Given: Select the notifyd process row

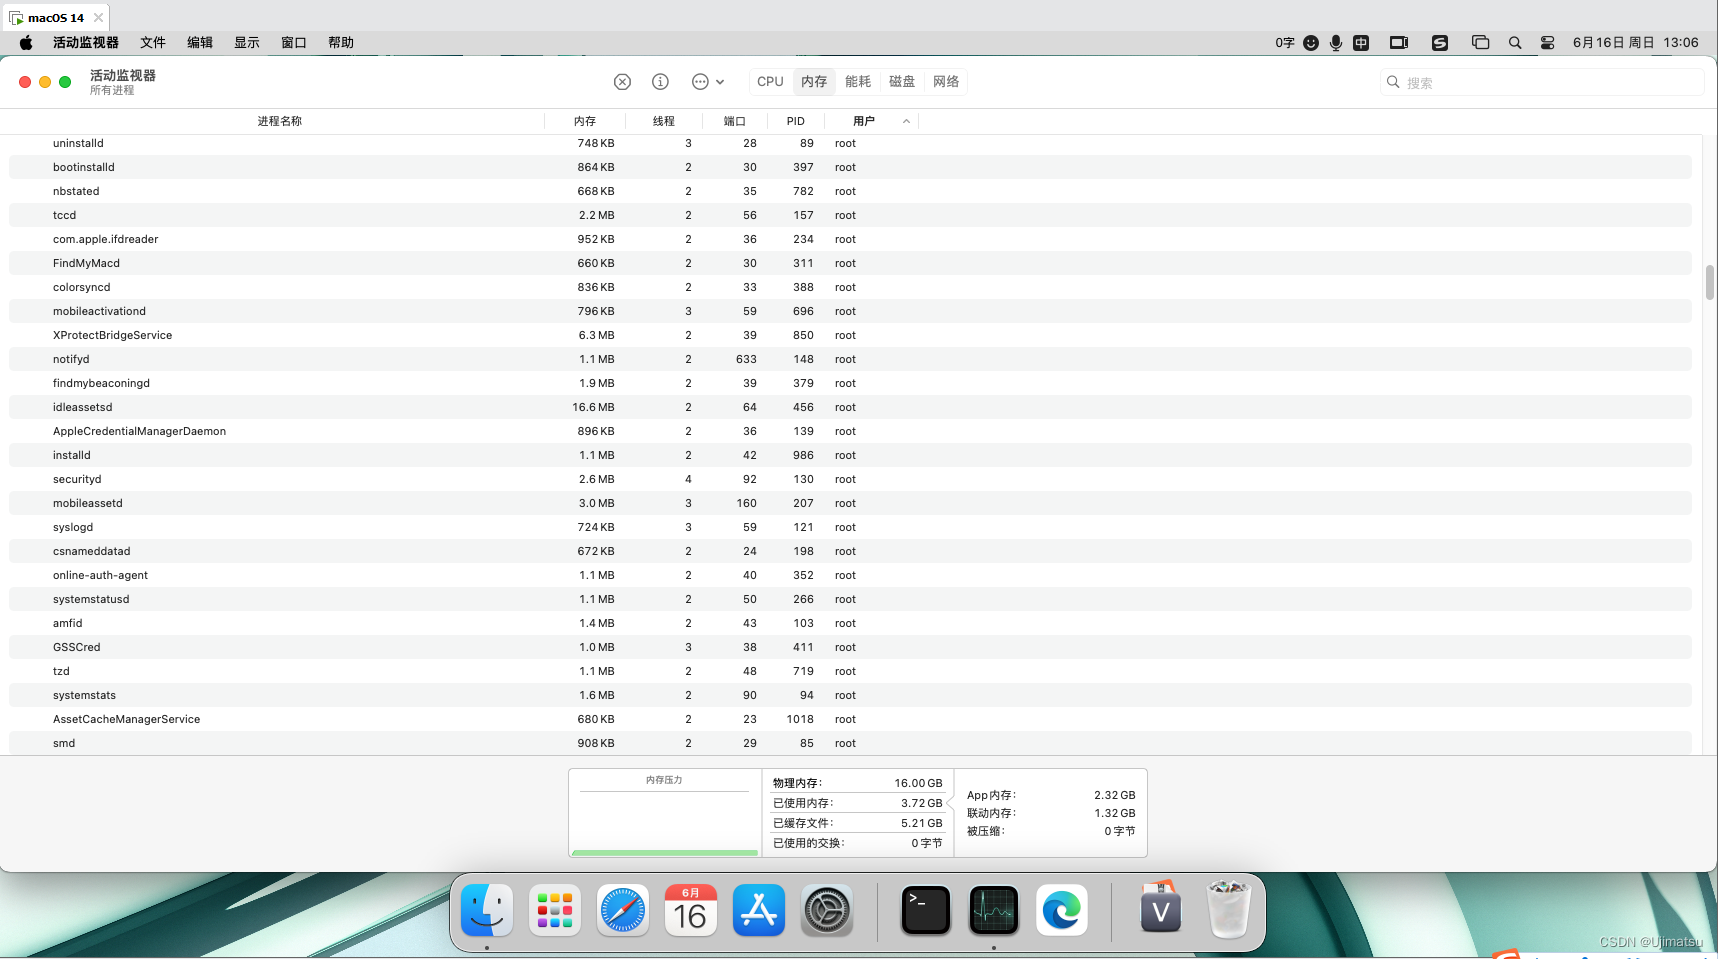Looking at the screenshot, I should pos(850,359).
